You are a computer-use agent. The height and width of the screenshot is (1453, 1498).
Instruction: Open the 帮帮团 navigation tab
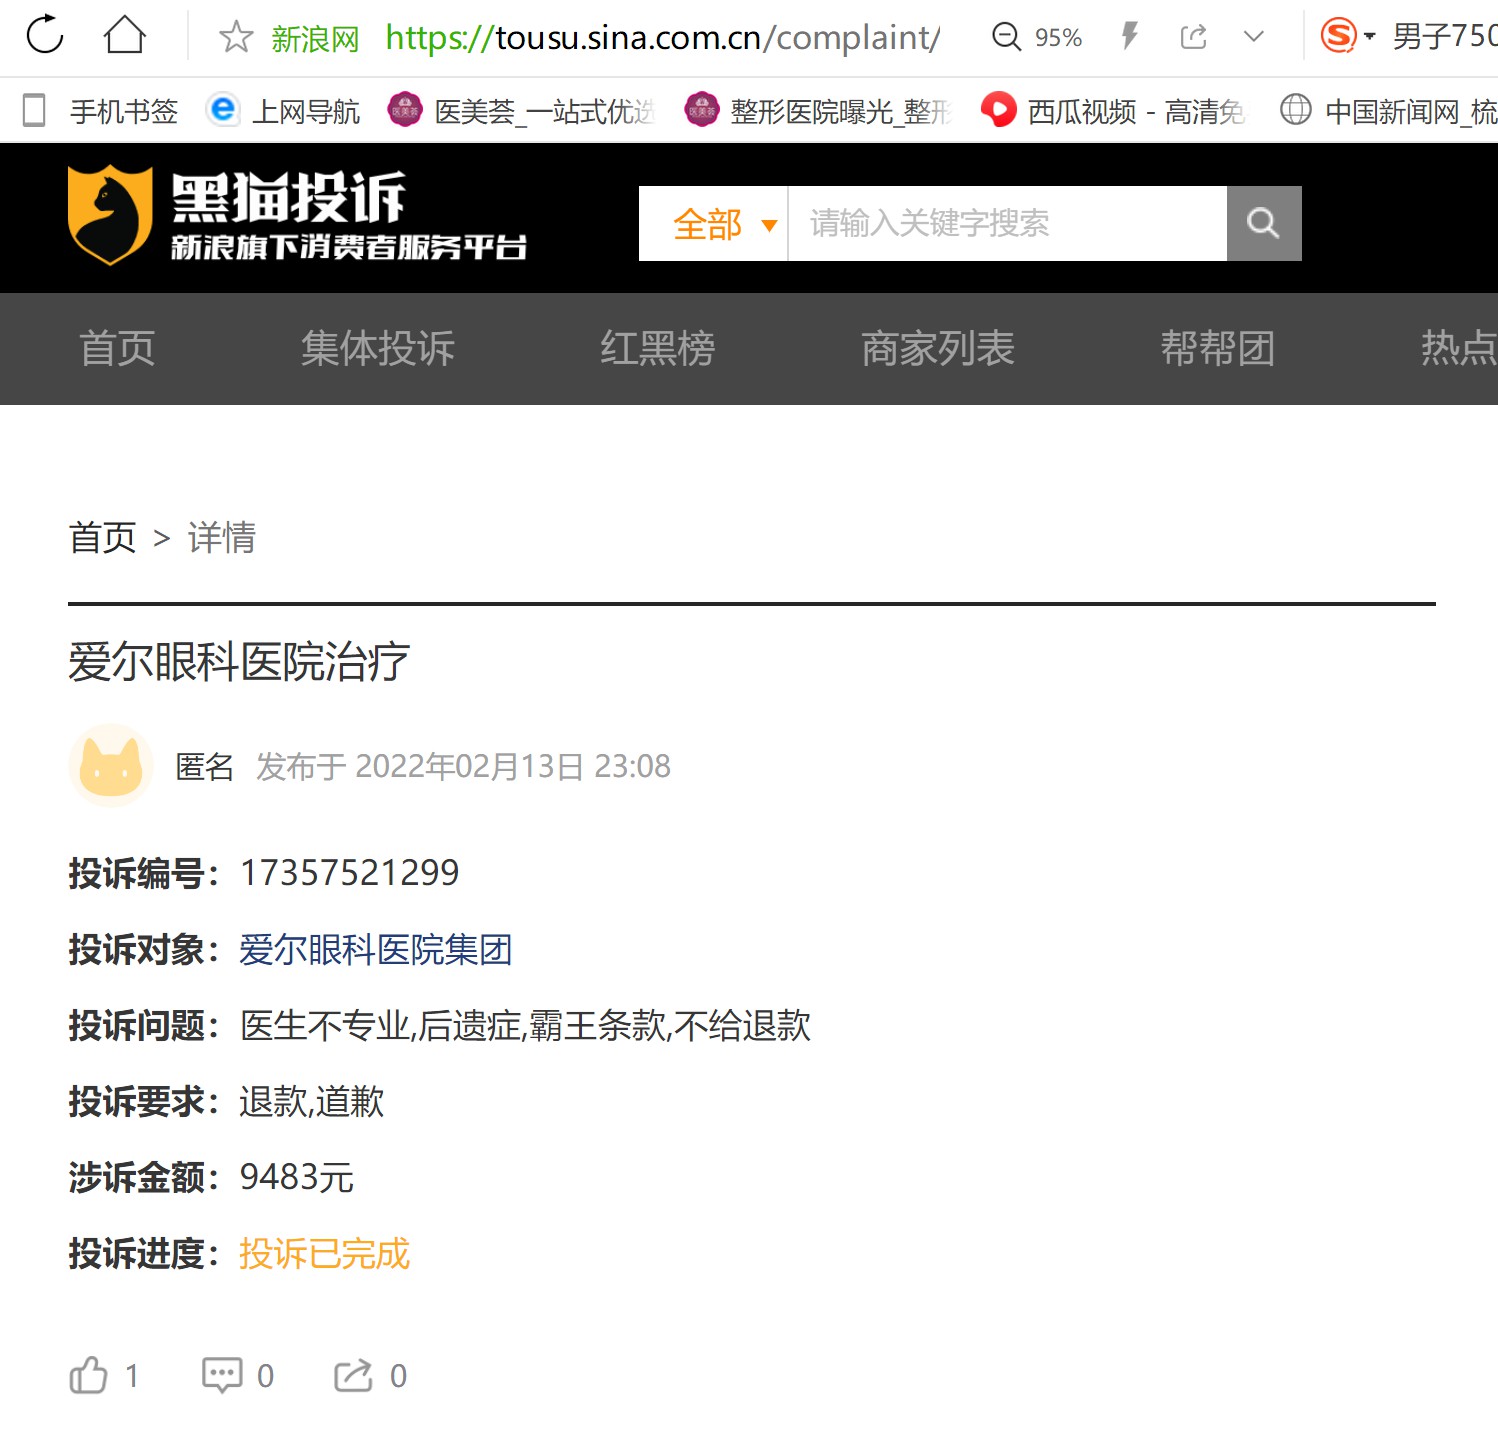[1217, 349]
